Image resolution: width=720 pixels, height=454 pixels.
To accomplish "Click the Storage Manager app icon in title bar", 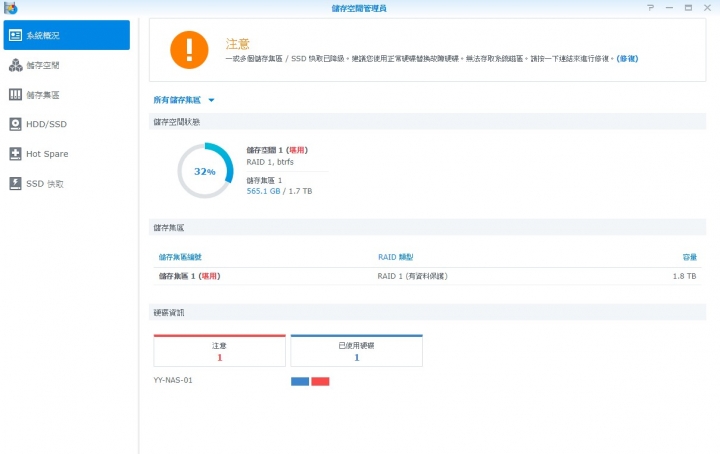I will pos(10,8).
